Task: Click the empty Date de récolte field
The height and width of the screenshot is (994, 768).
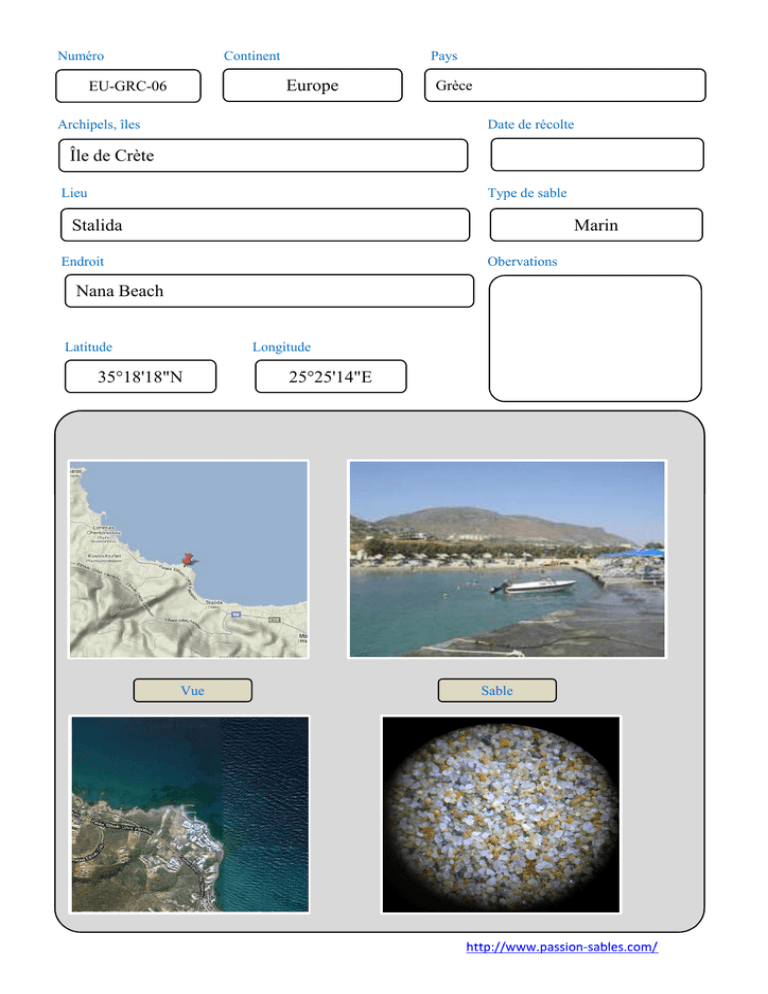Action: pos(597,155)
